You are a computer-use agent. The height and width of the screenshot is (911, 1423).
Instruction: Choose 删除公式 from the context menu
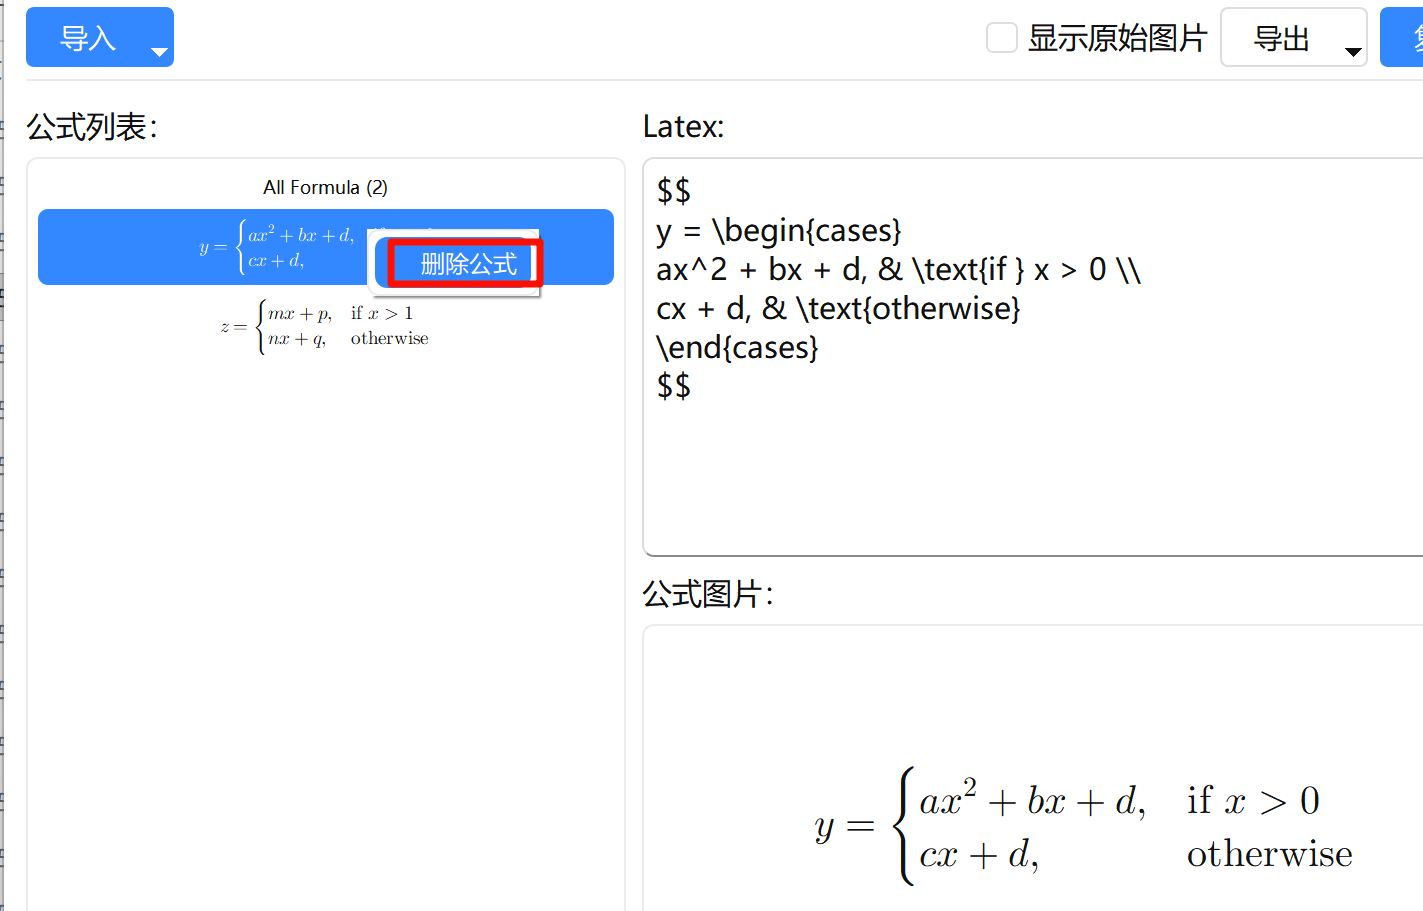pyautogui.click(x=467, y=264)
